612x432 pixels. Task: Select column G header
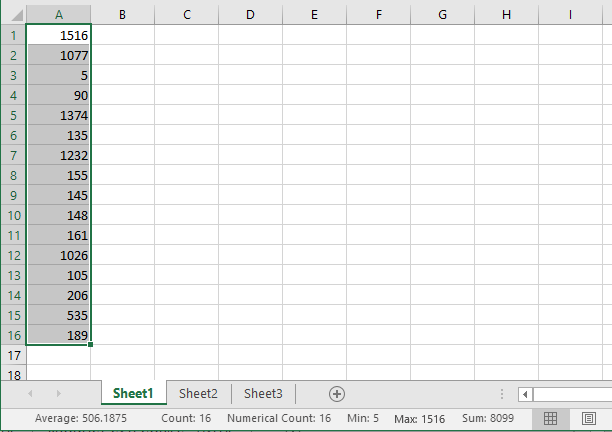[x=443, y=15]
